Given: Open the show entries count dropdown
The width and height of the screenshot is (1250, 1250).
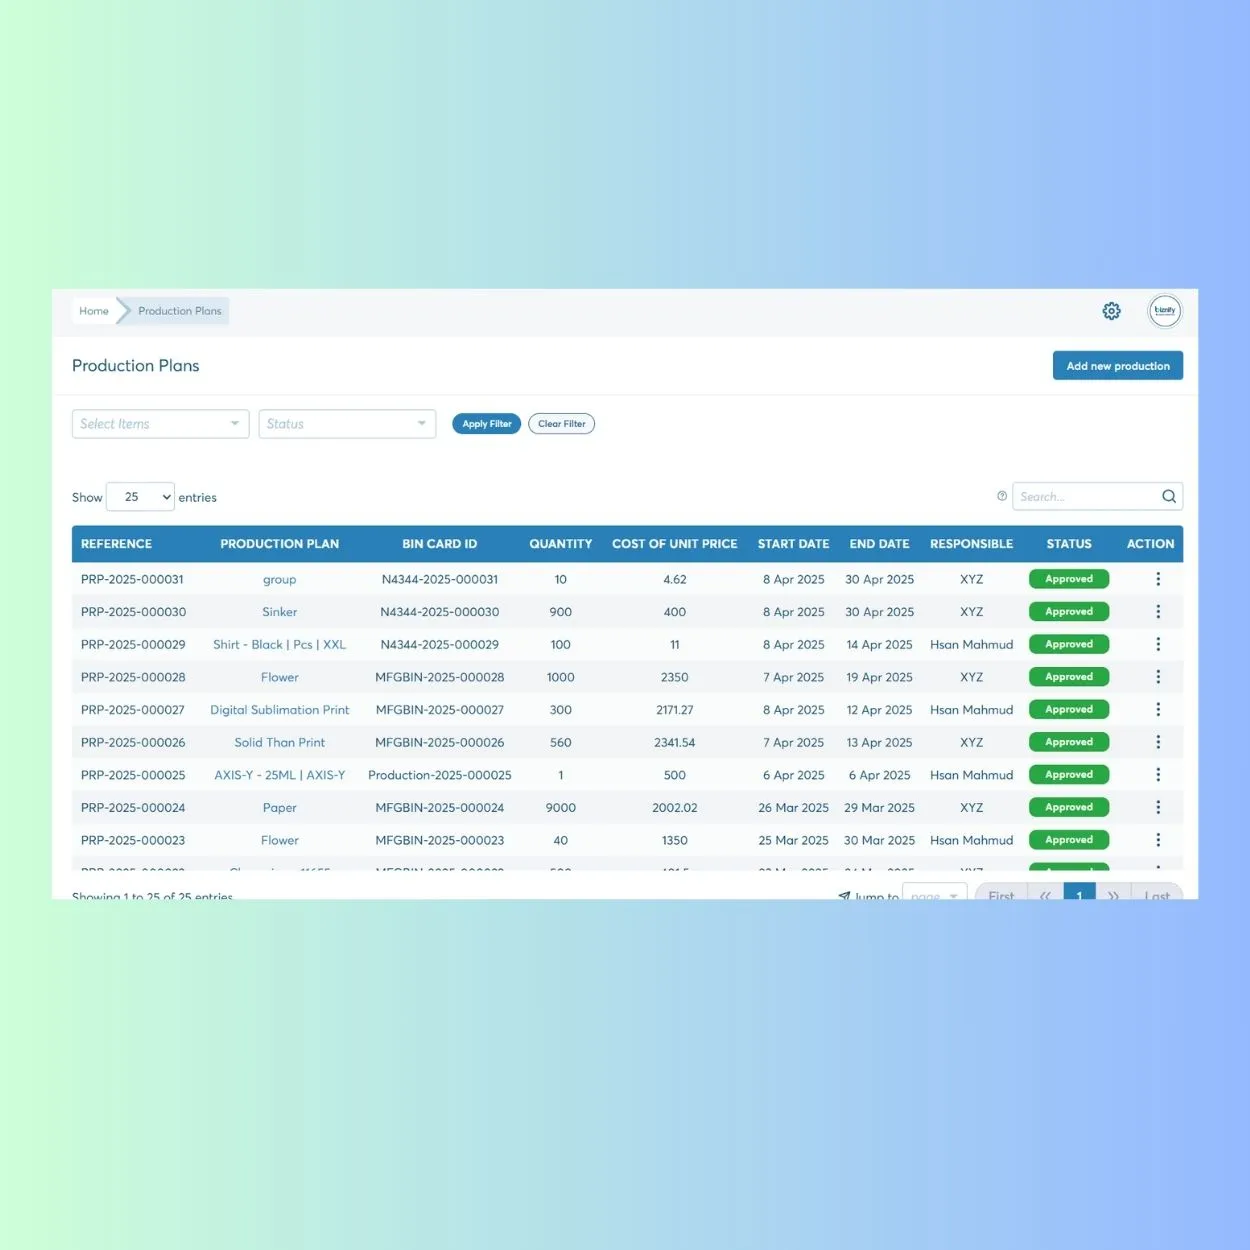Looking at the screenshot, I should [x=140, y=497].
